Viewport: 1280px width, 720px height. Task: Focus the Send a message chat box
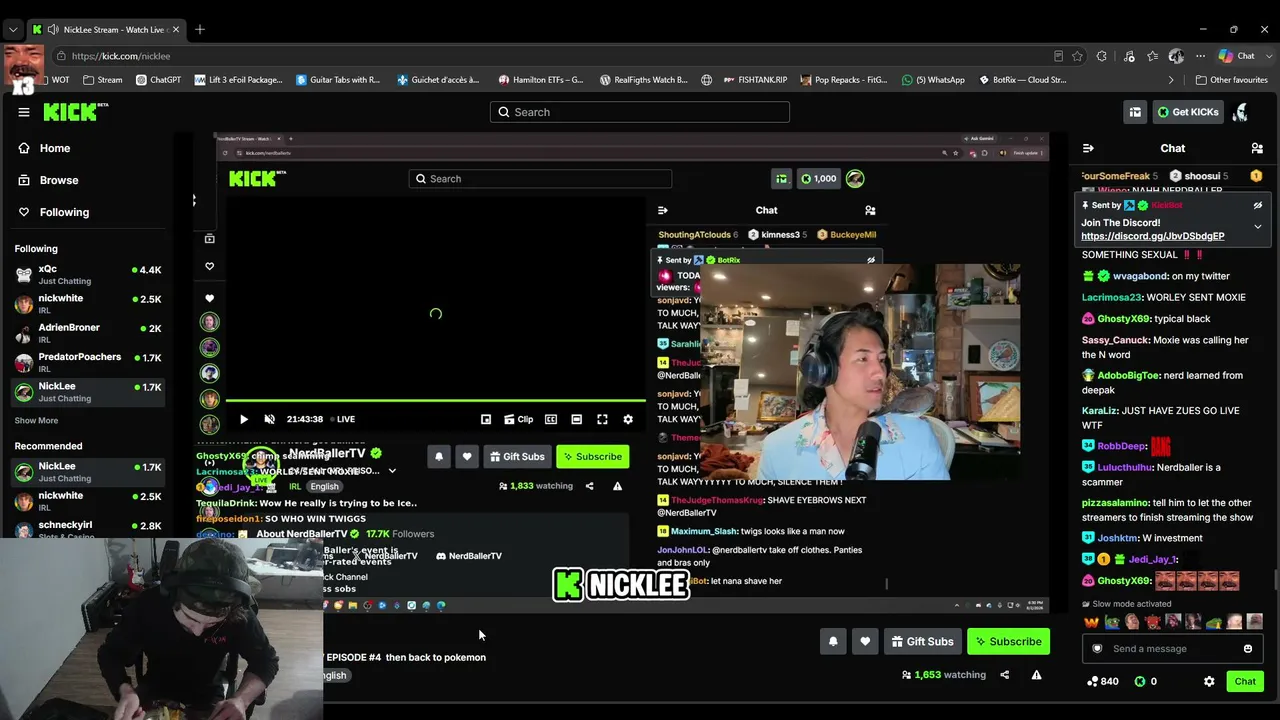[1173, 649]
